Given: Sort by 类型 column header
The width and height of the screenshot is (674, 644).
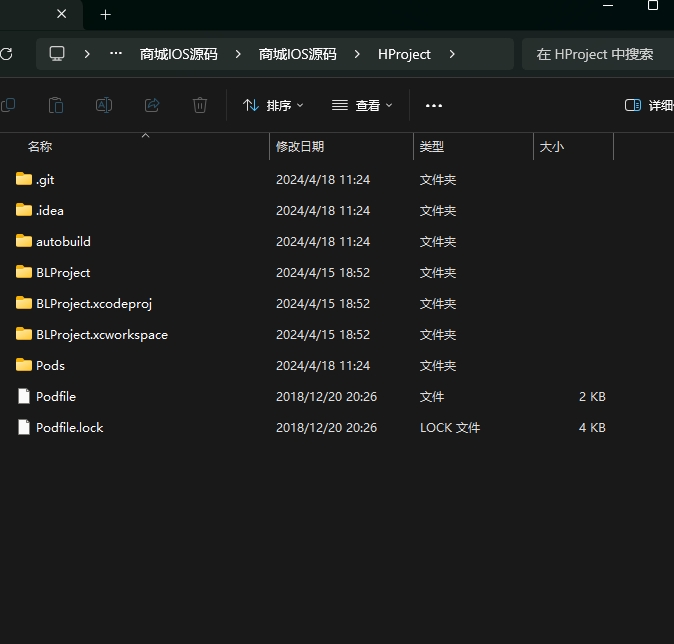Looking at the screenshot, I should 432,147.
